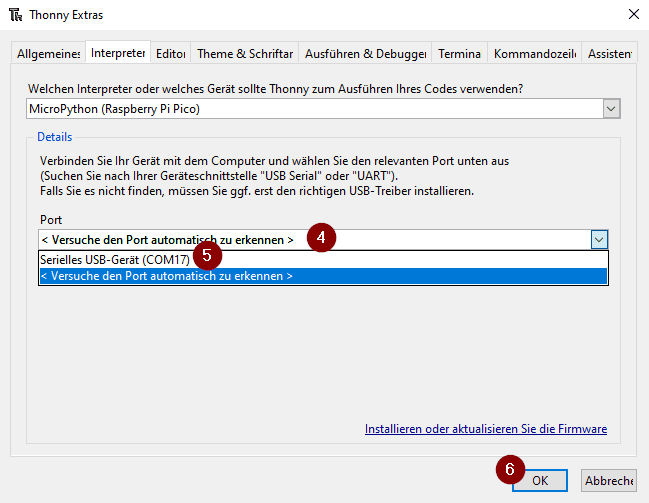Click the red step marker numbered 5
Viewport: 649px width, 503px height.
point(207,255)
